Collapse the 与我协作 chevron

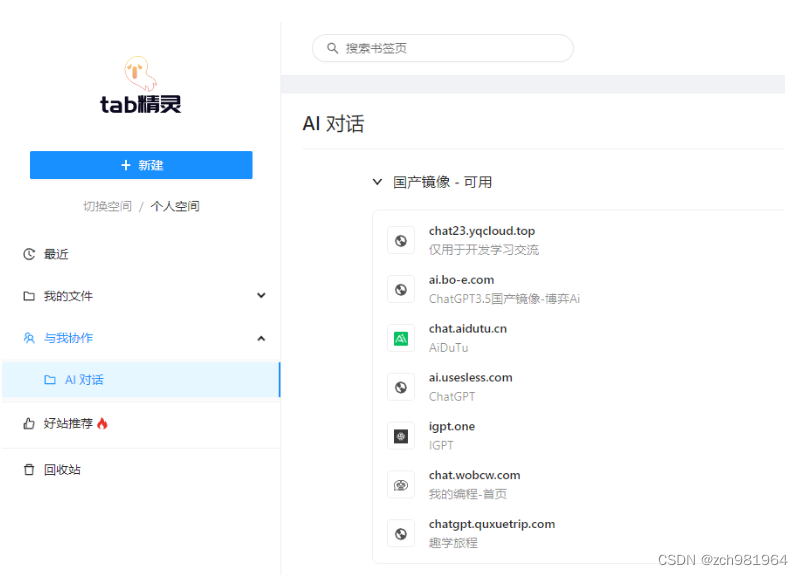(x=261, y=338)
